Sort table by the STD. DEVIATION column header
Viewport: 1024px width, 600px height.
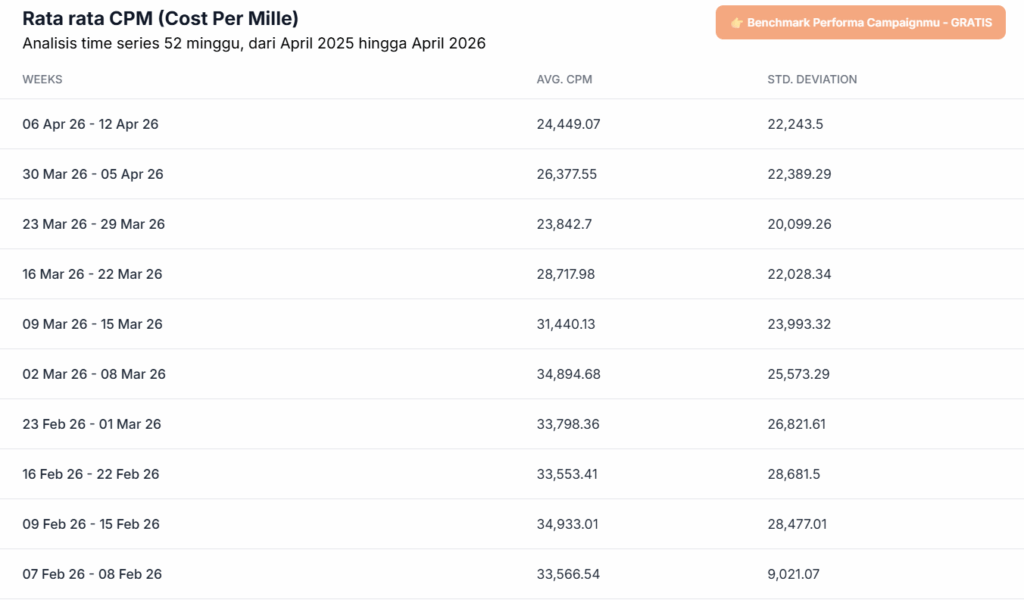tap(812, 79)
